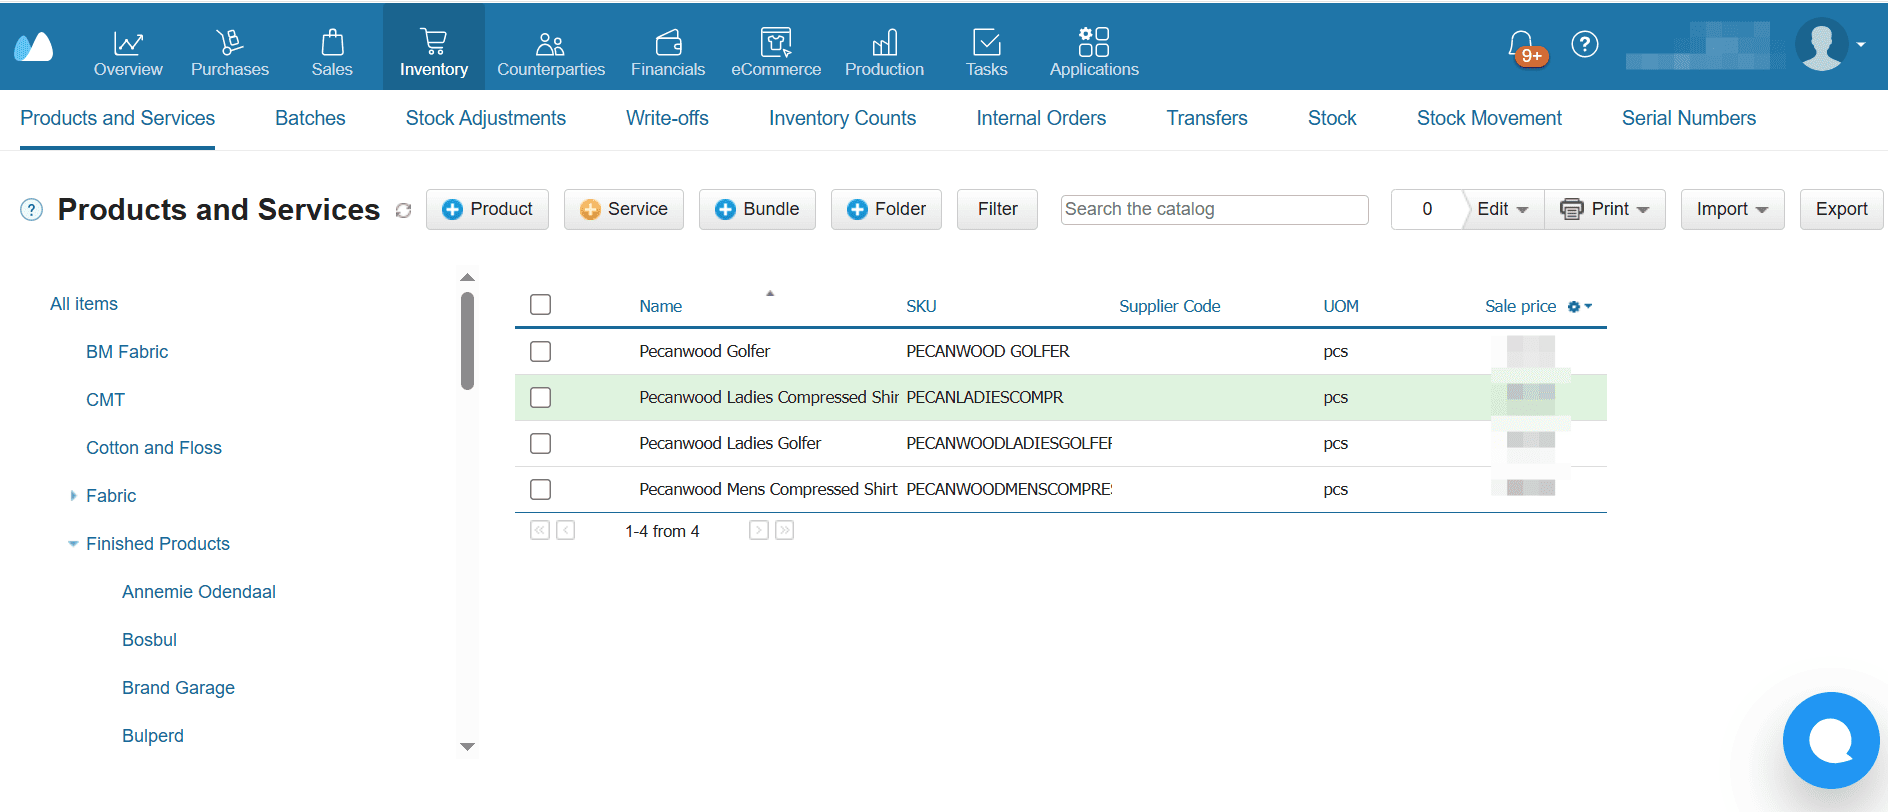Image resolution: width=1888 pixels, height=812 pixels.
Task: Switch to the Write-offs tab
Action: click(667, 118)
